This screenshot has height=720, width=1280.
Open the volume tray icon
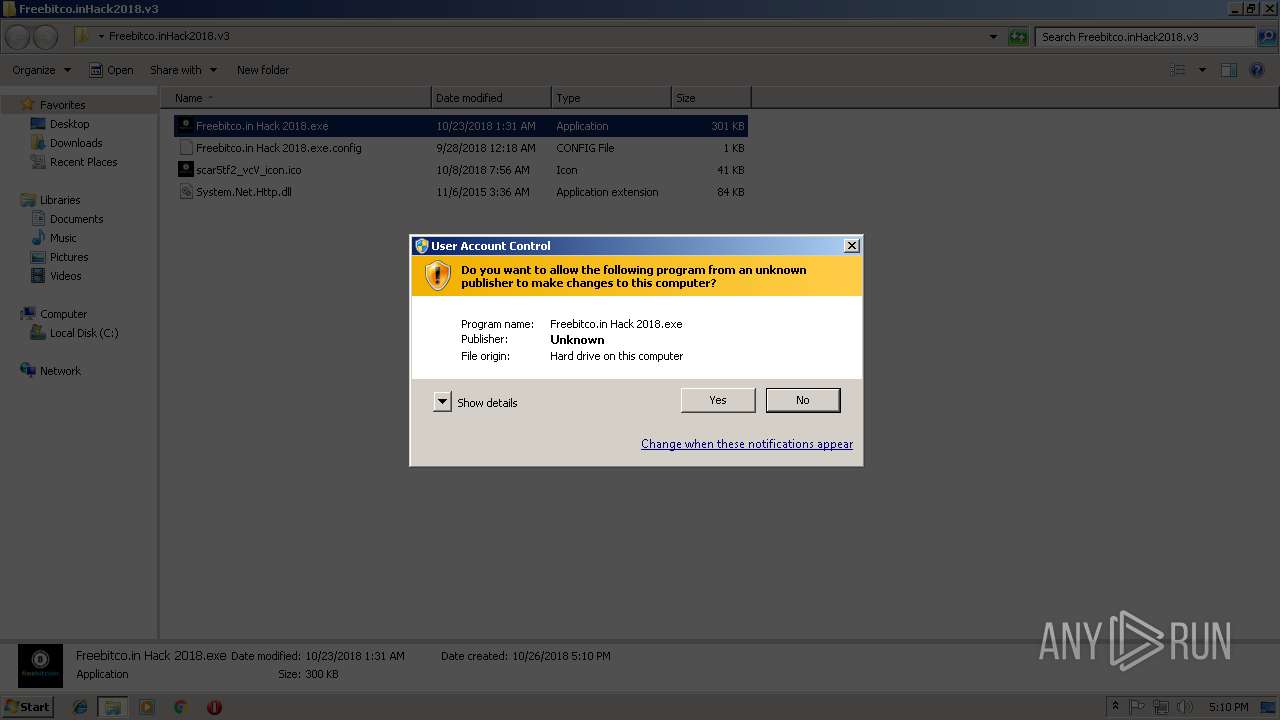point(1186,707)
